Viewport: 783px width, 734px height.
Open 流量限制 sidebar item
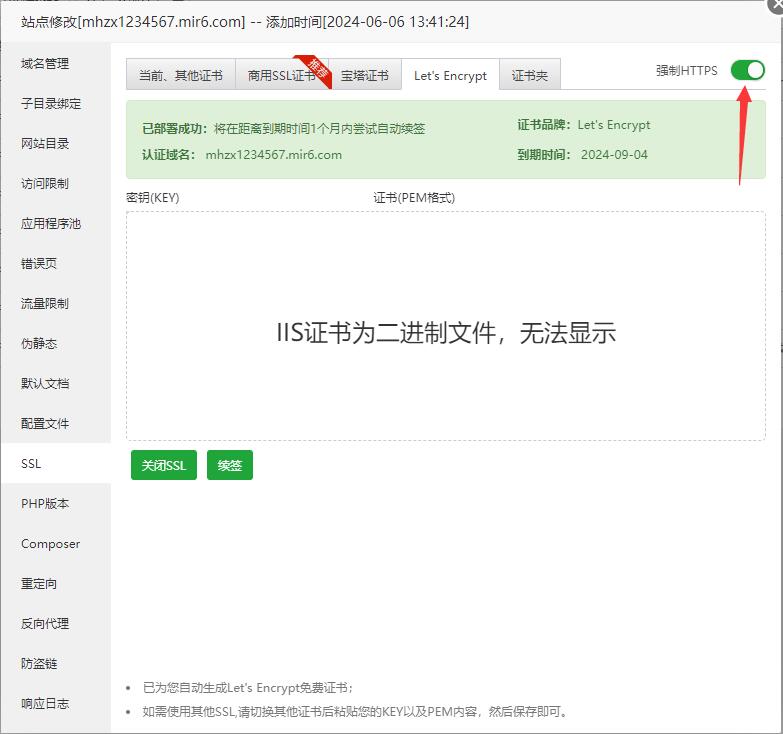coord(45,304)
